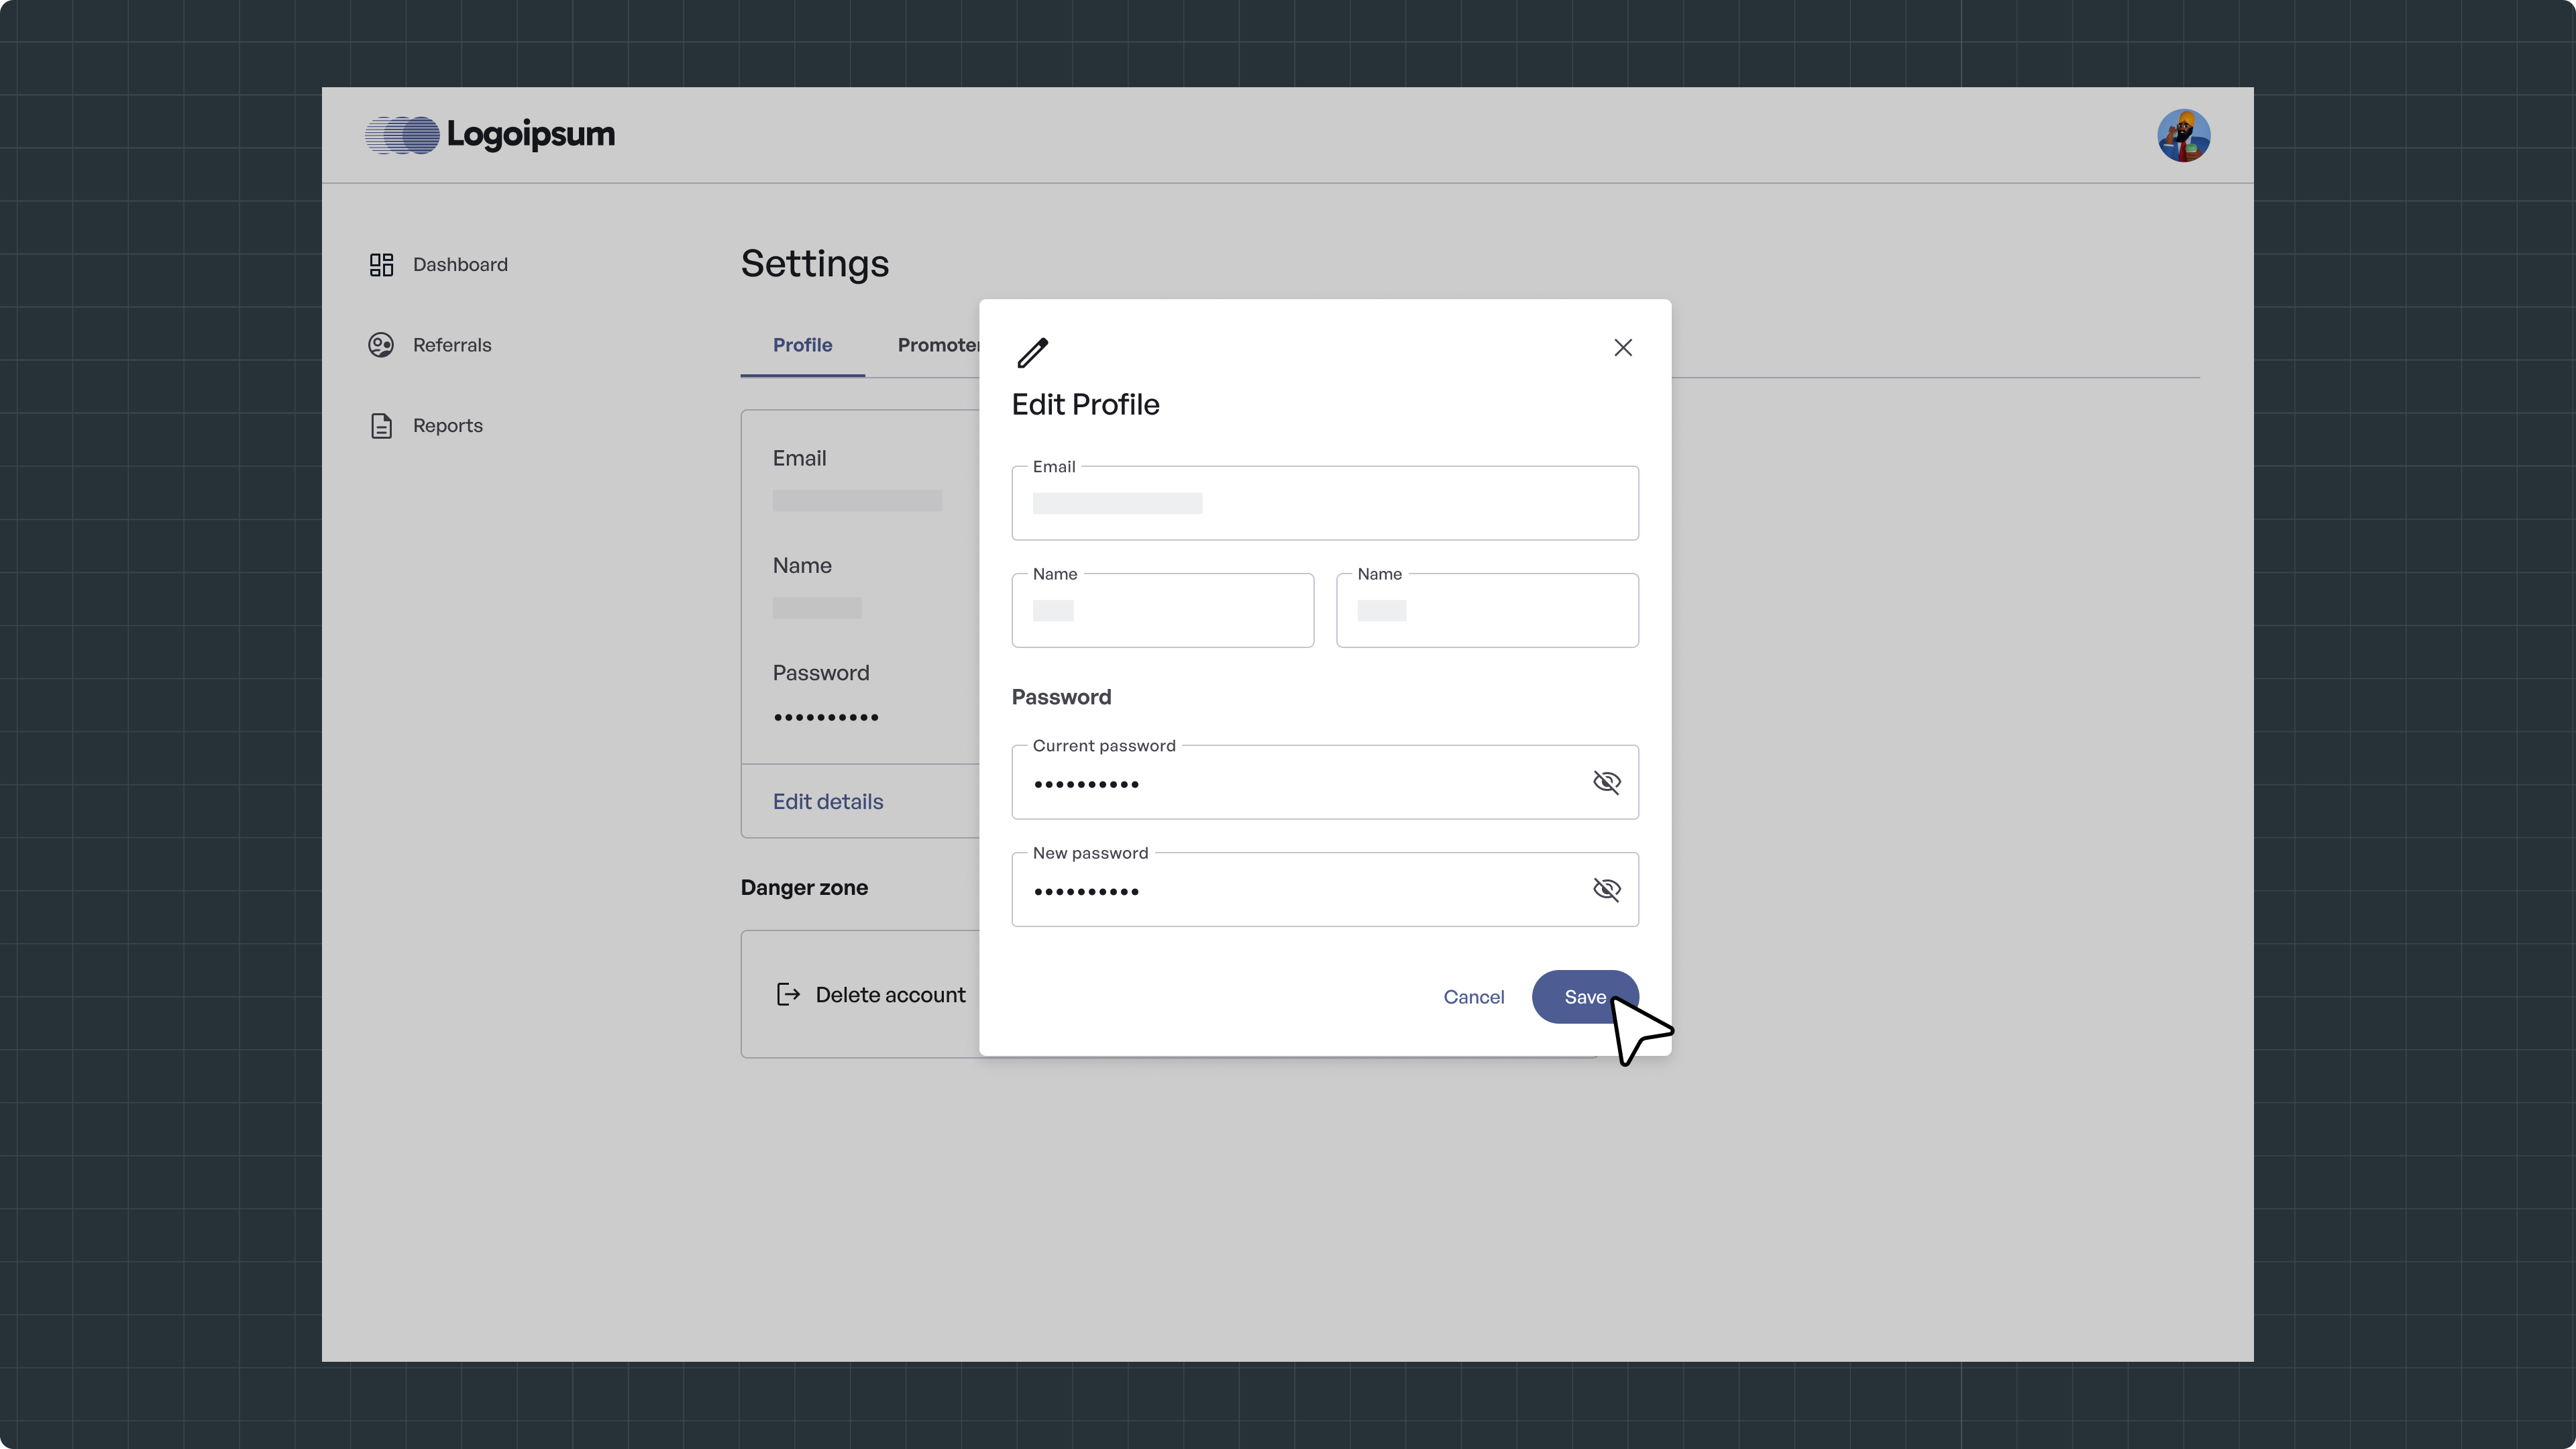
Task: Open the user avatar menu
Action: point(2183,136)
